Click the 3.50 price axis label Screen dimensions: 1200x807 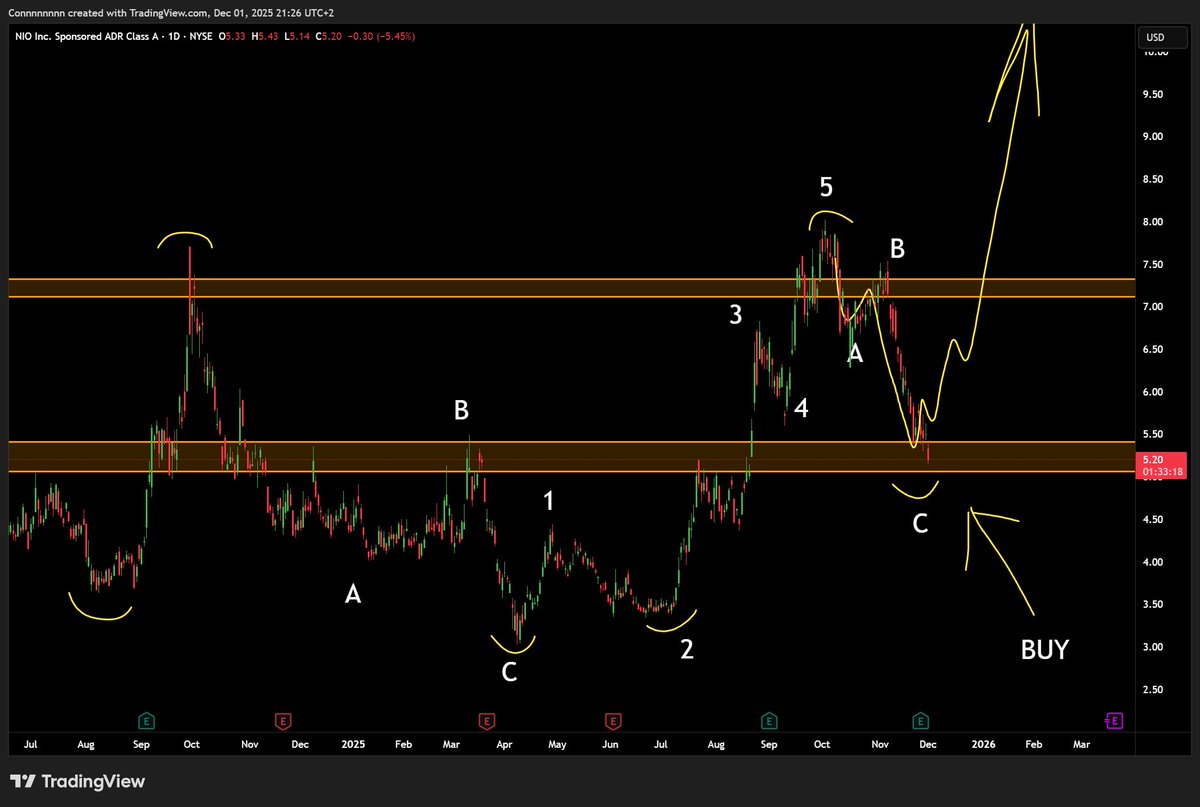(x=1153, y=605)
